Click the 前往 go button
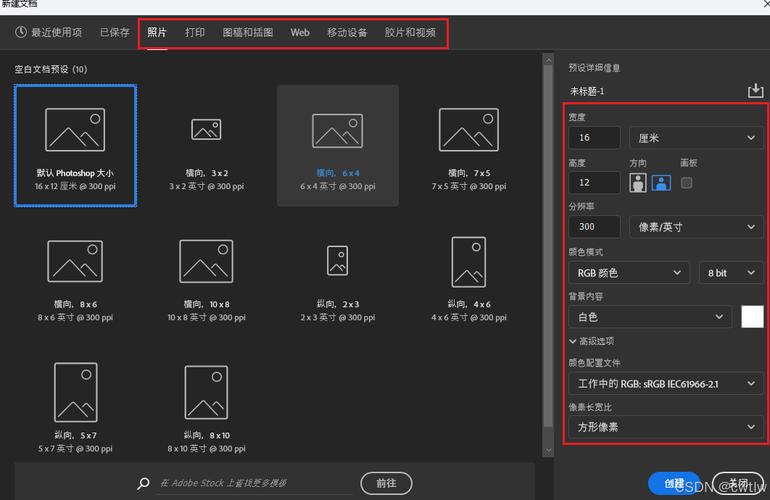 pos(386,483)
